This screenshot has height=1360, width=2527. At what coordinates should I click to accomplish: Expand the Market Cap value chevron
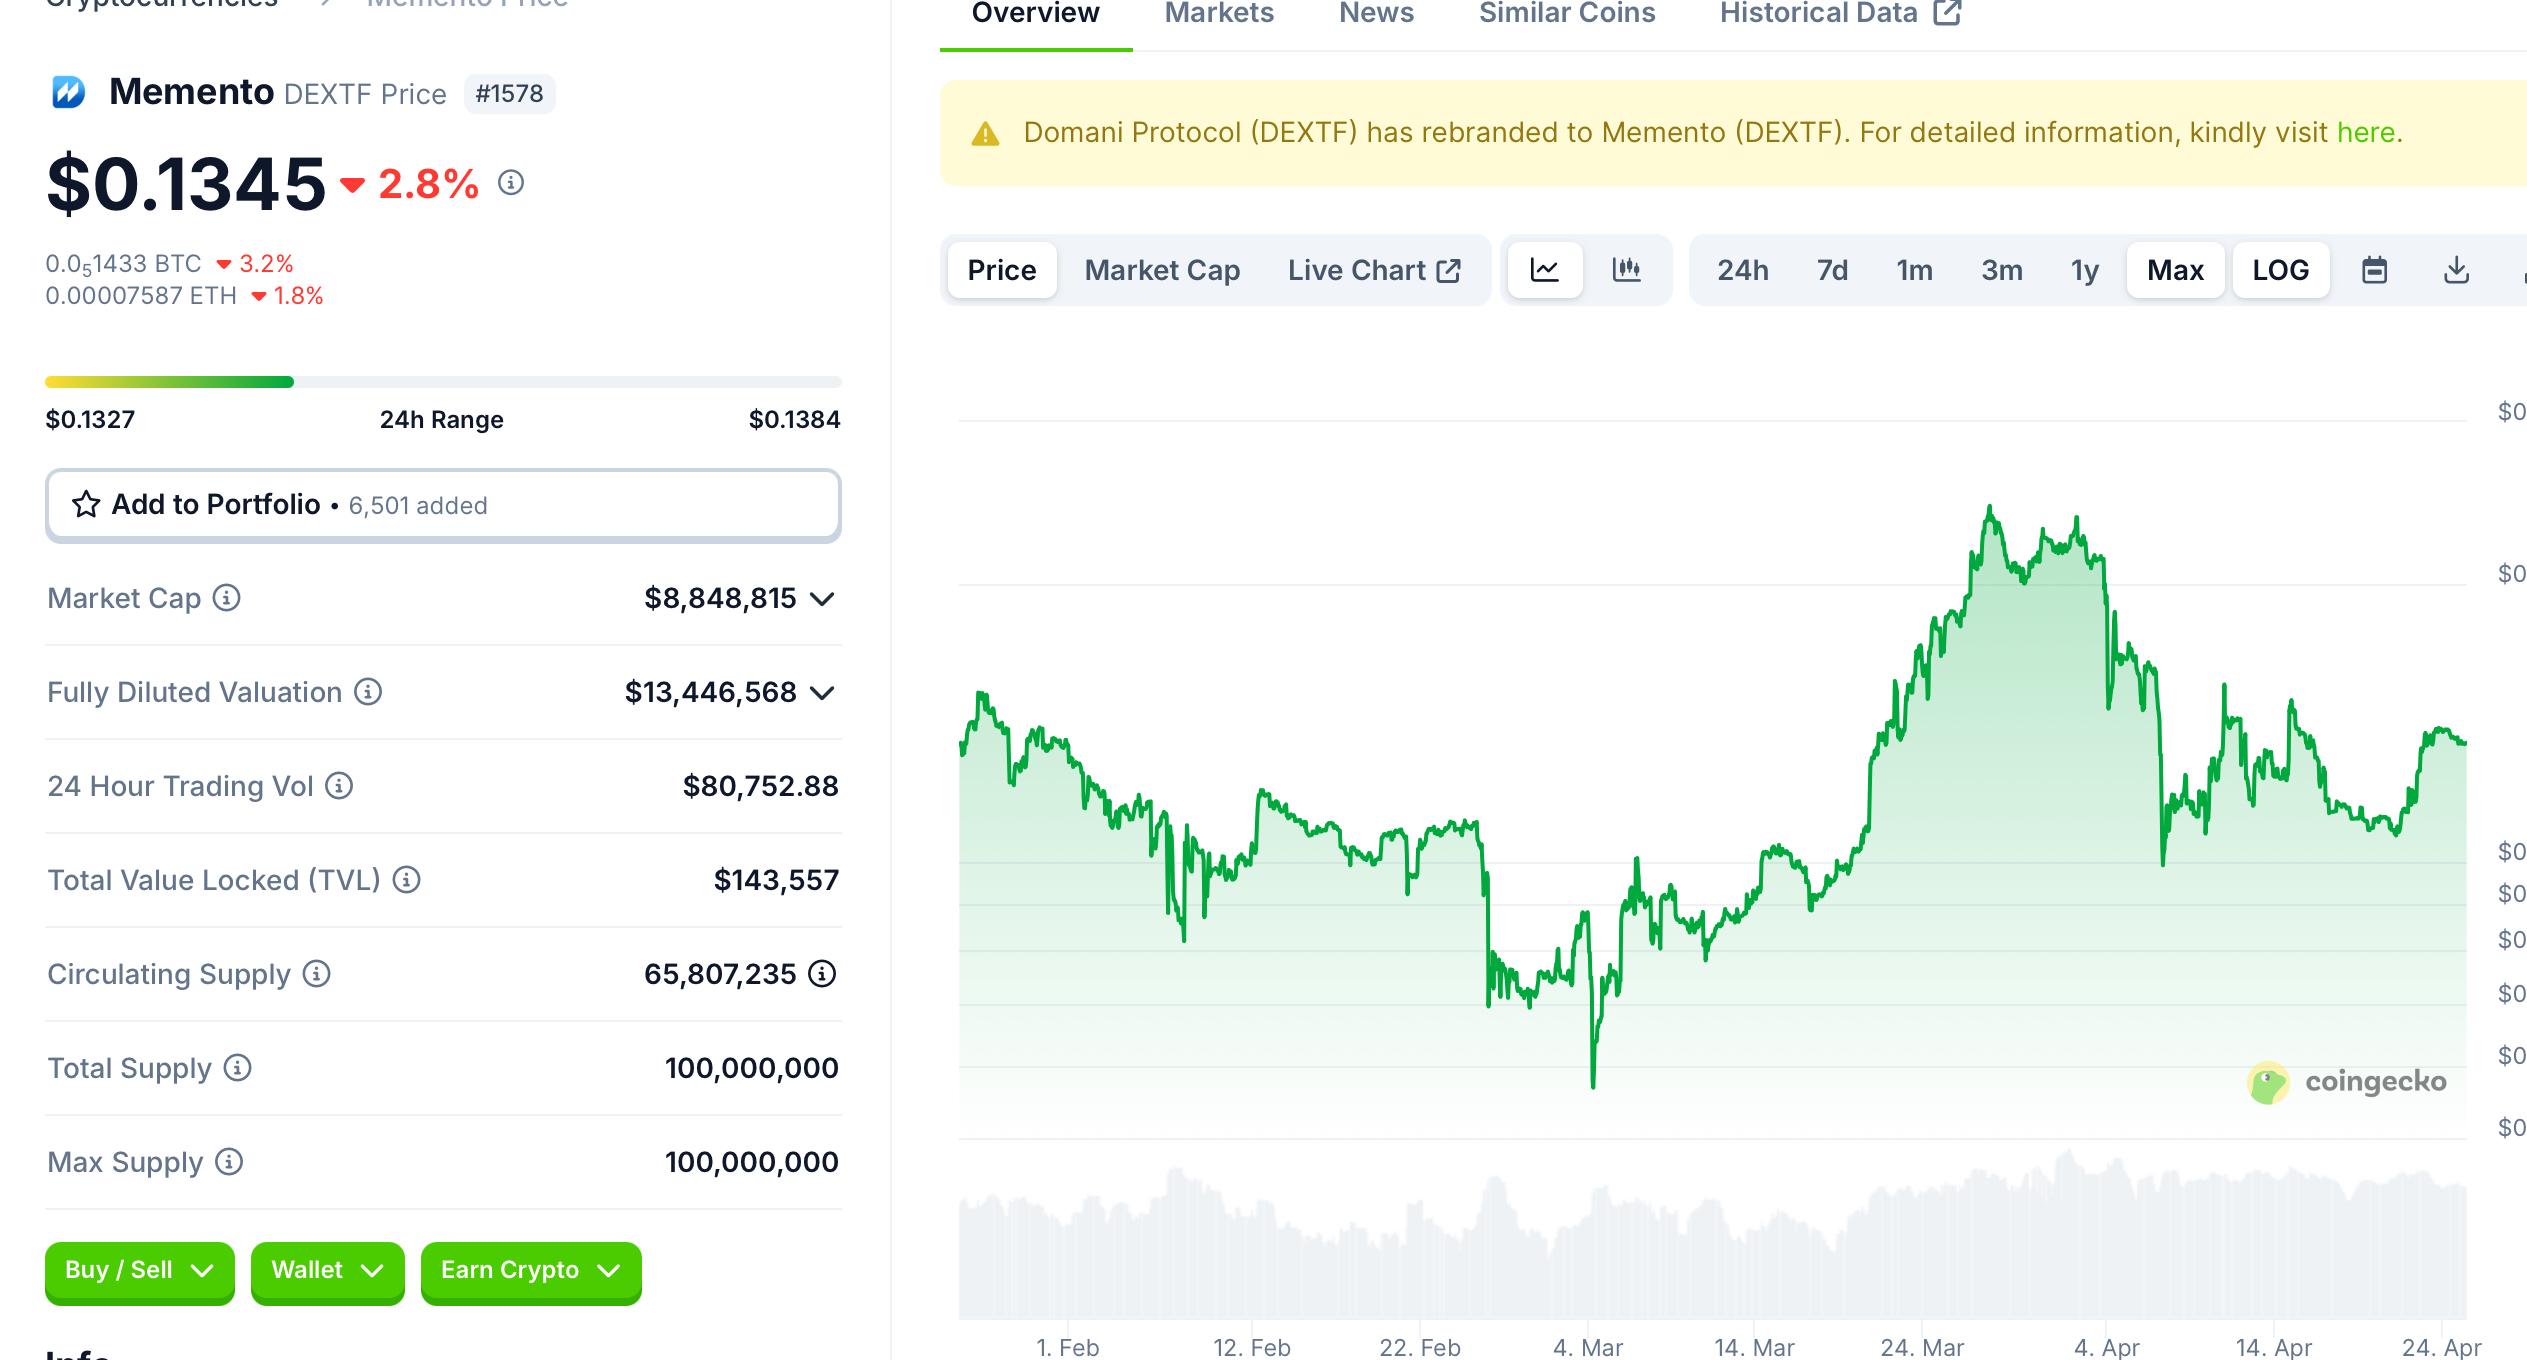click(822, 599)
